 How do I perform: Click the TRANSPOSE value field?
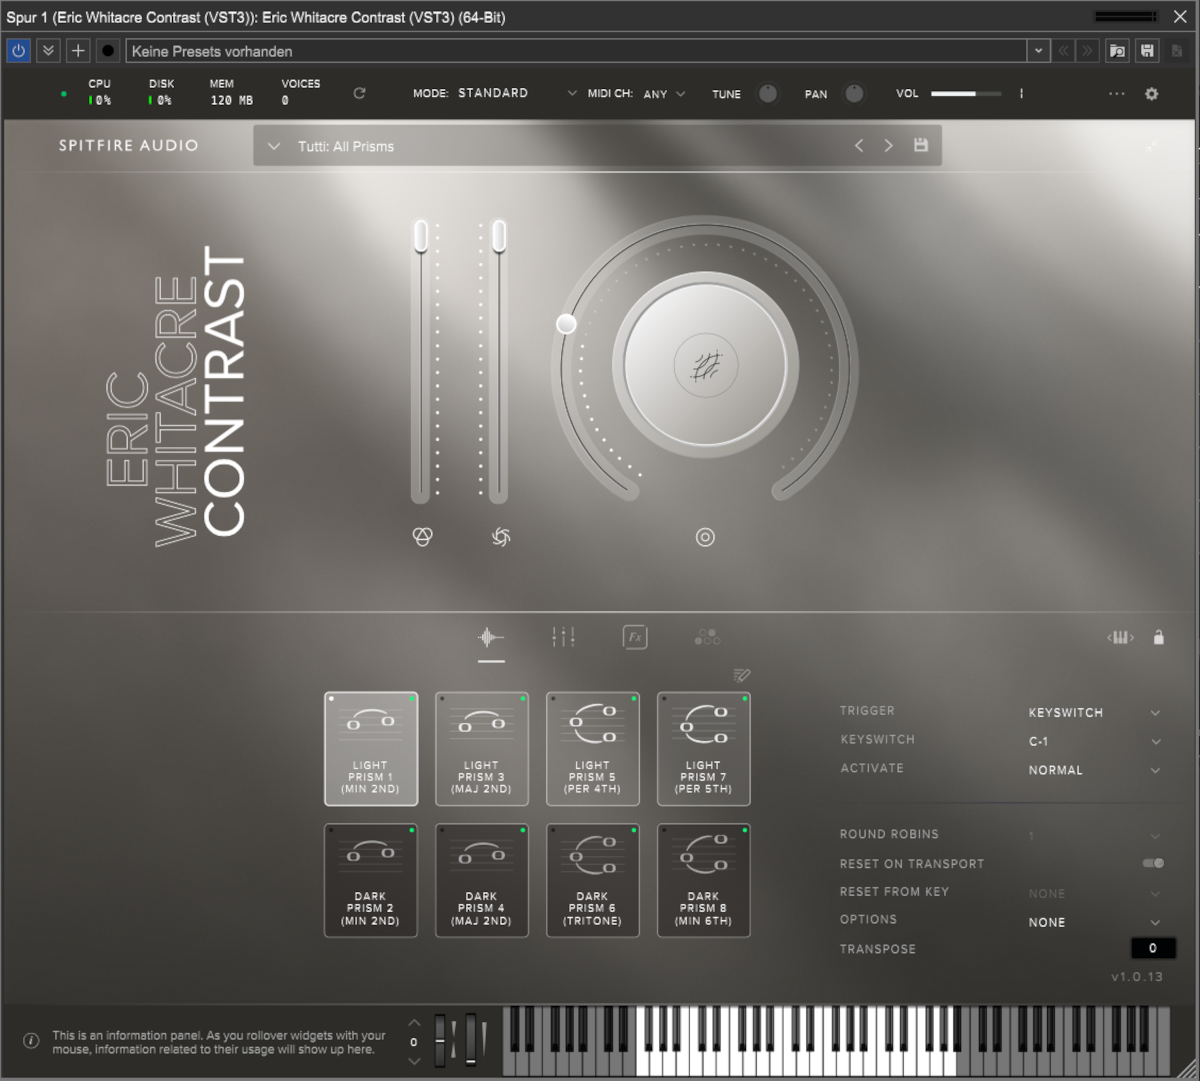click(1152, 948)
